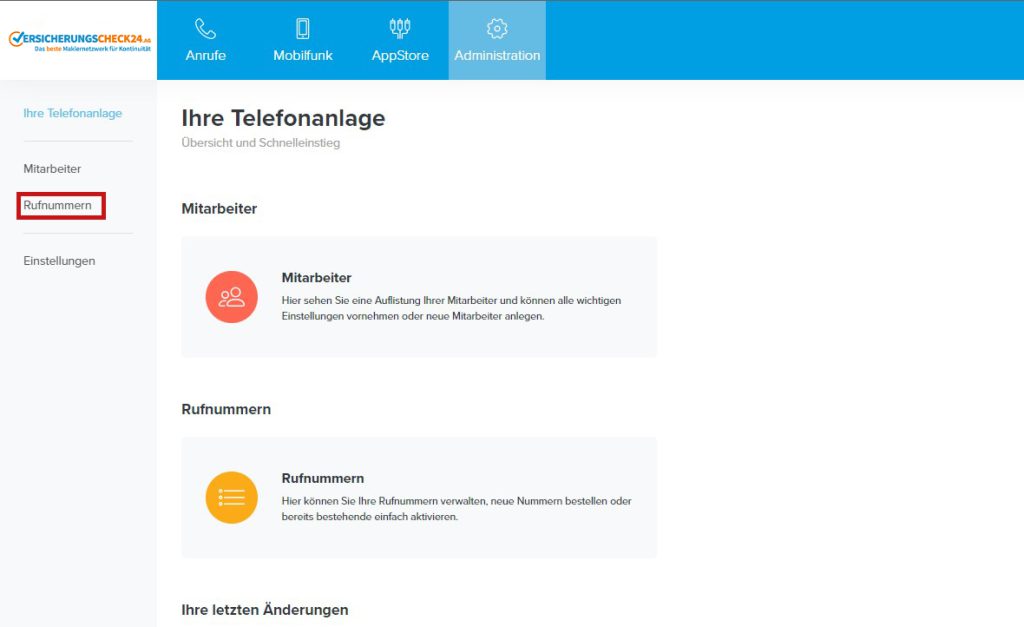Click the Rufnummern card description text
Screen dimensions: 1024x627
click(x=456, y=509)
